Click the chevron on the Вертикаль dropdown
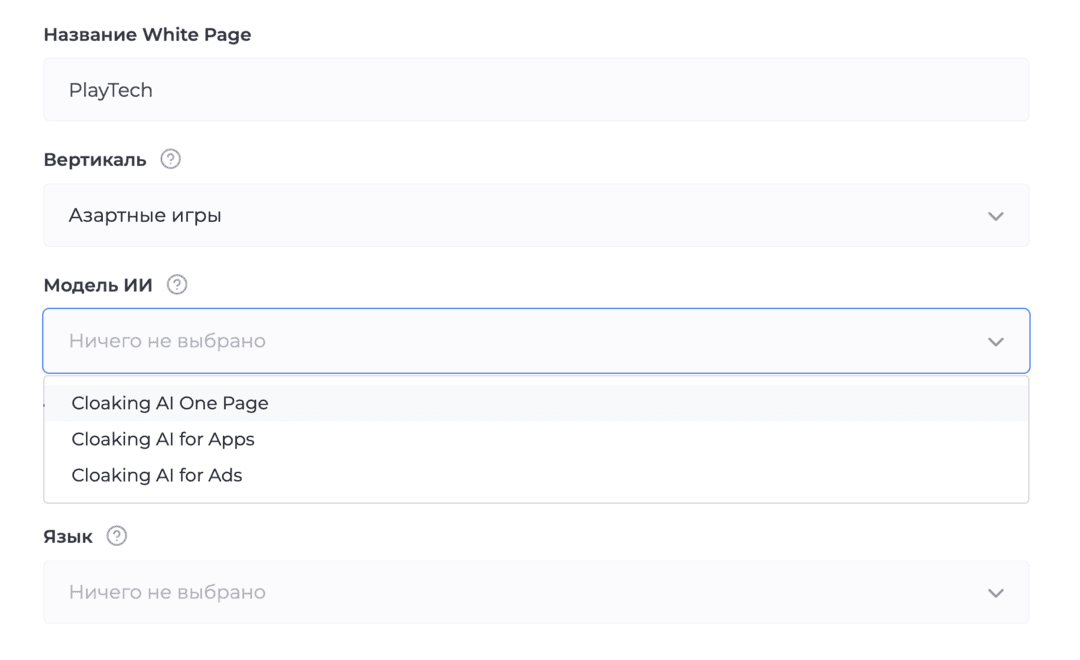The width and height of the screenshot is (1080, 660). coord(996,215)
